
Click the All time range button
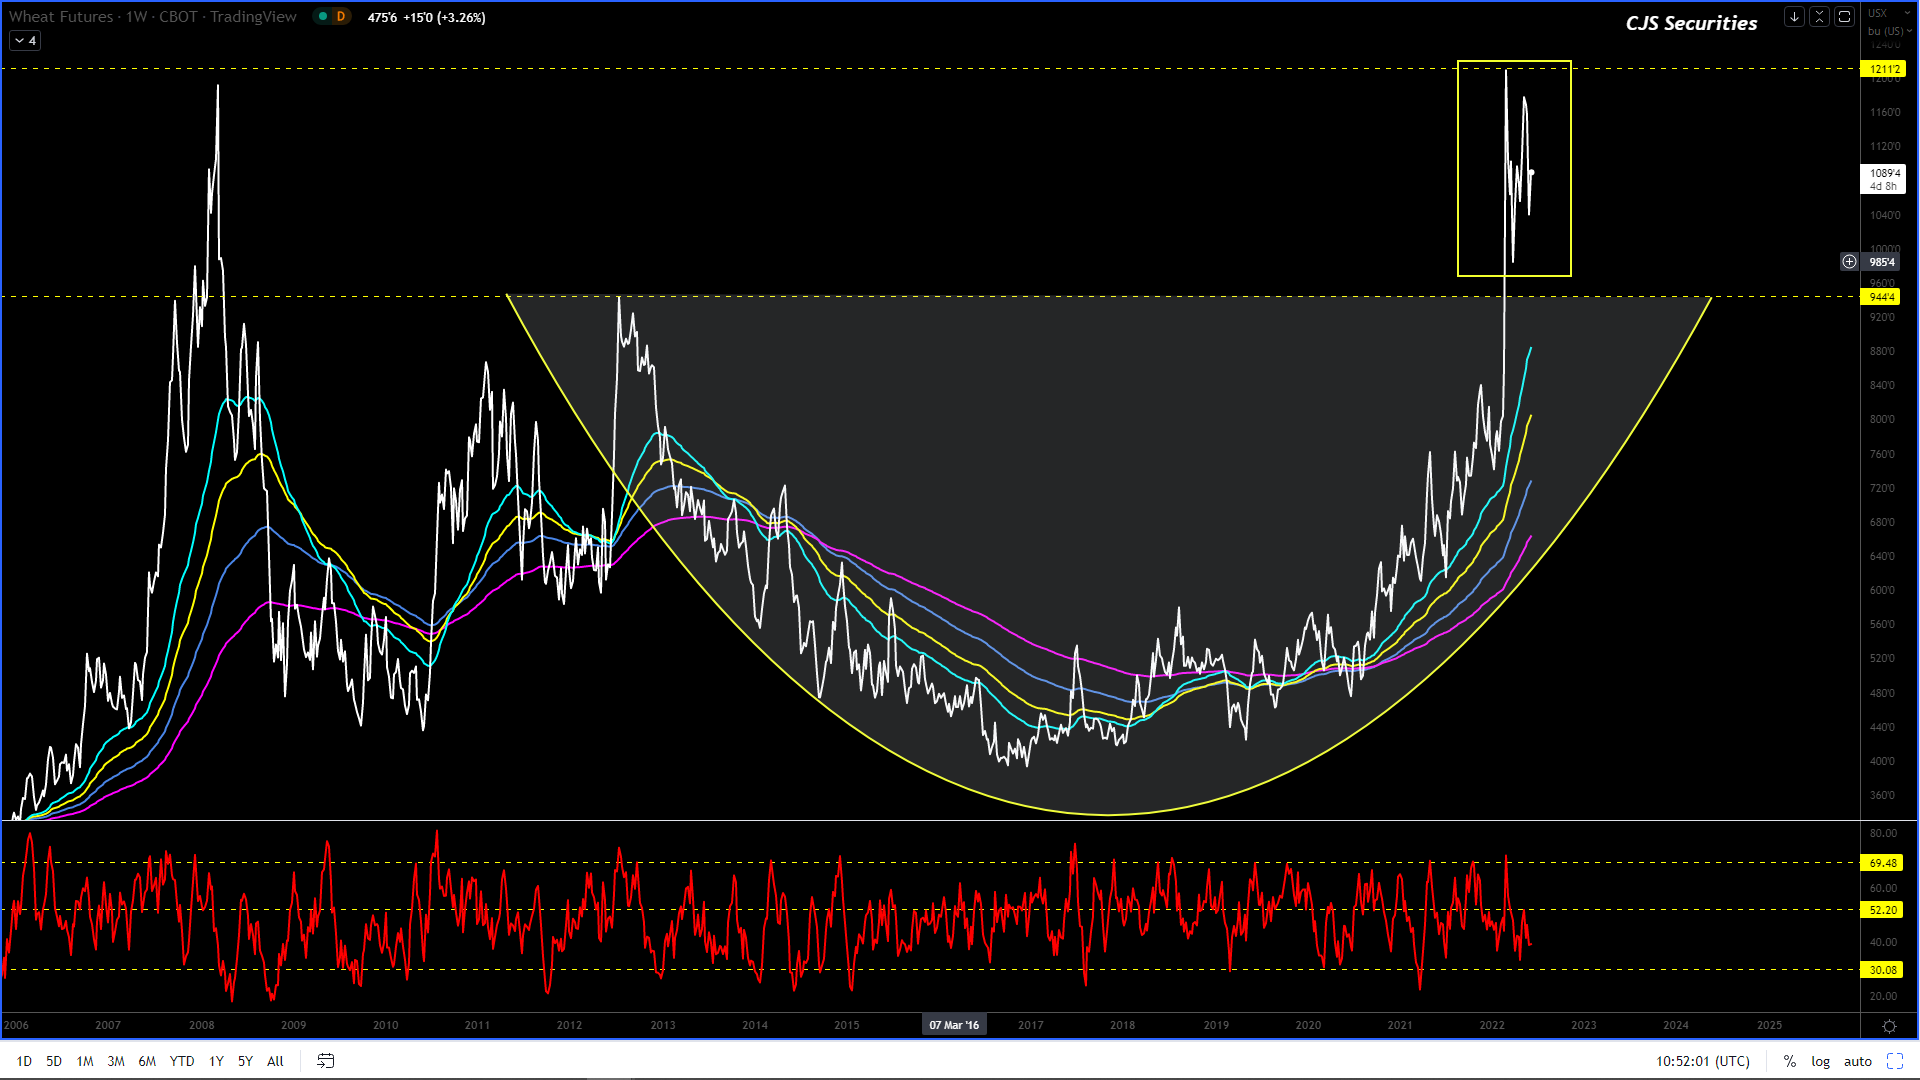coord(275,1061)
